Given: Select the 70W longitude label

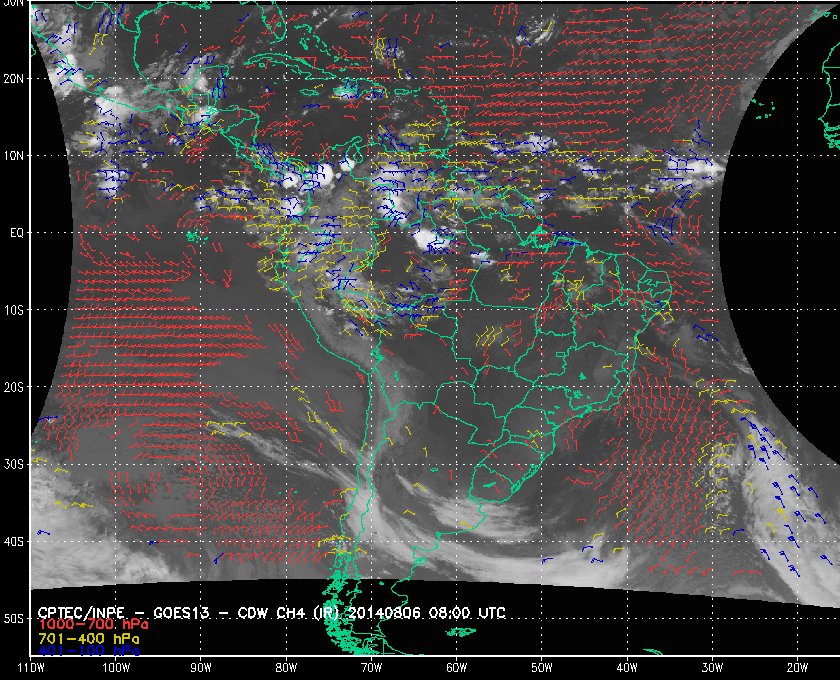Looking at the screenshot, I should pyautogui.click(x=371, y=668).
